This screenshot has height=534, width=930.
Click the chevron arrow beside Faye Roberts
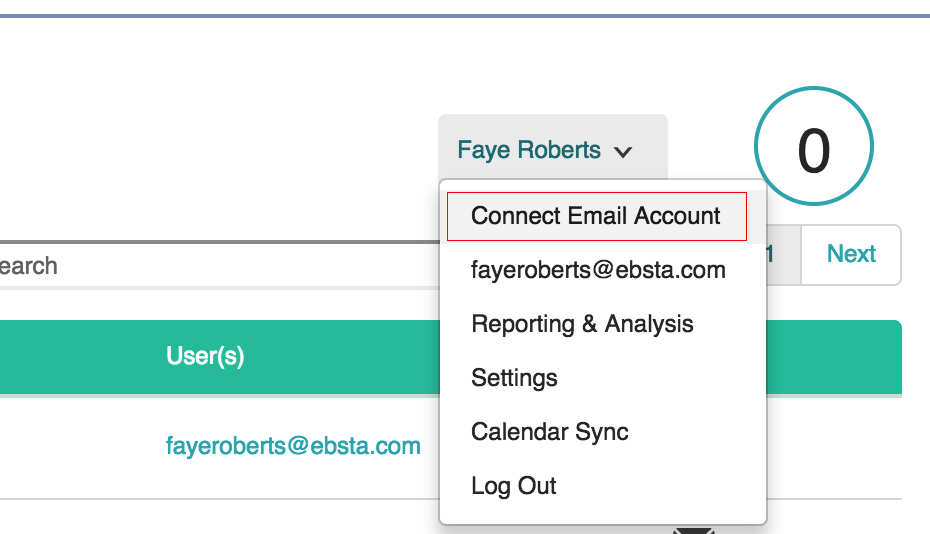pos(623,152)
